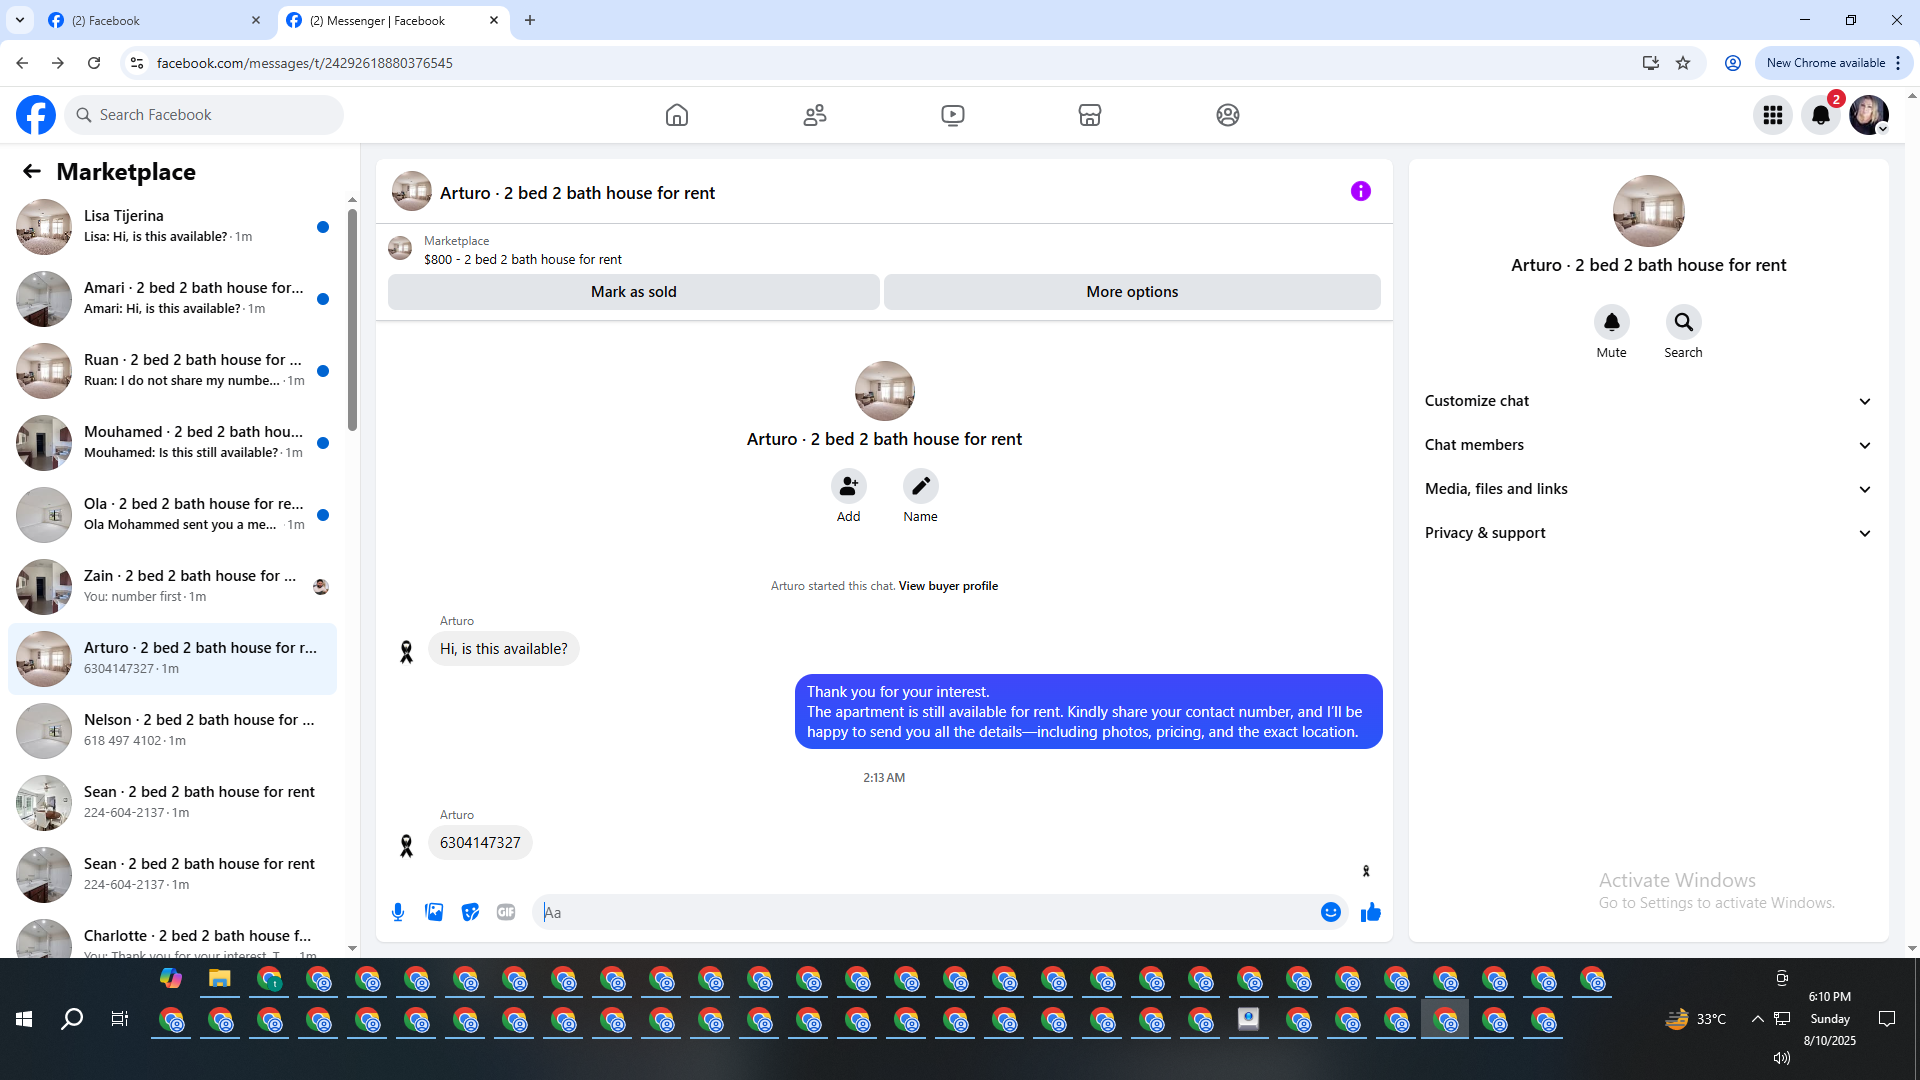Image resolution: width=1920 pixels, height=1080 pixels.
Task: Open the emoji picker in the message box
Action: pos(1330,912)
